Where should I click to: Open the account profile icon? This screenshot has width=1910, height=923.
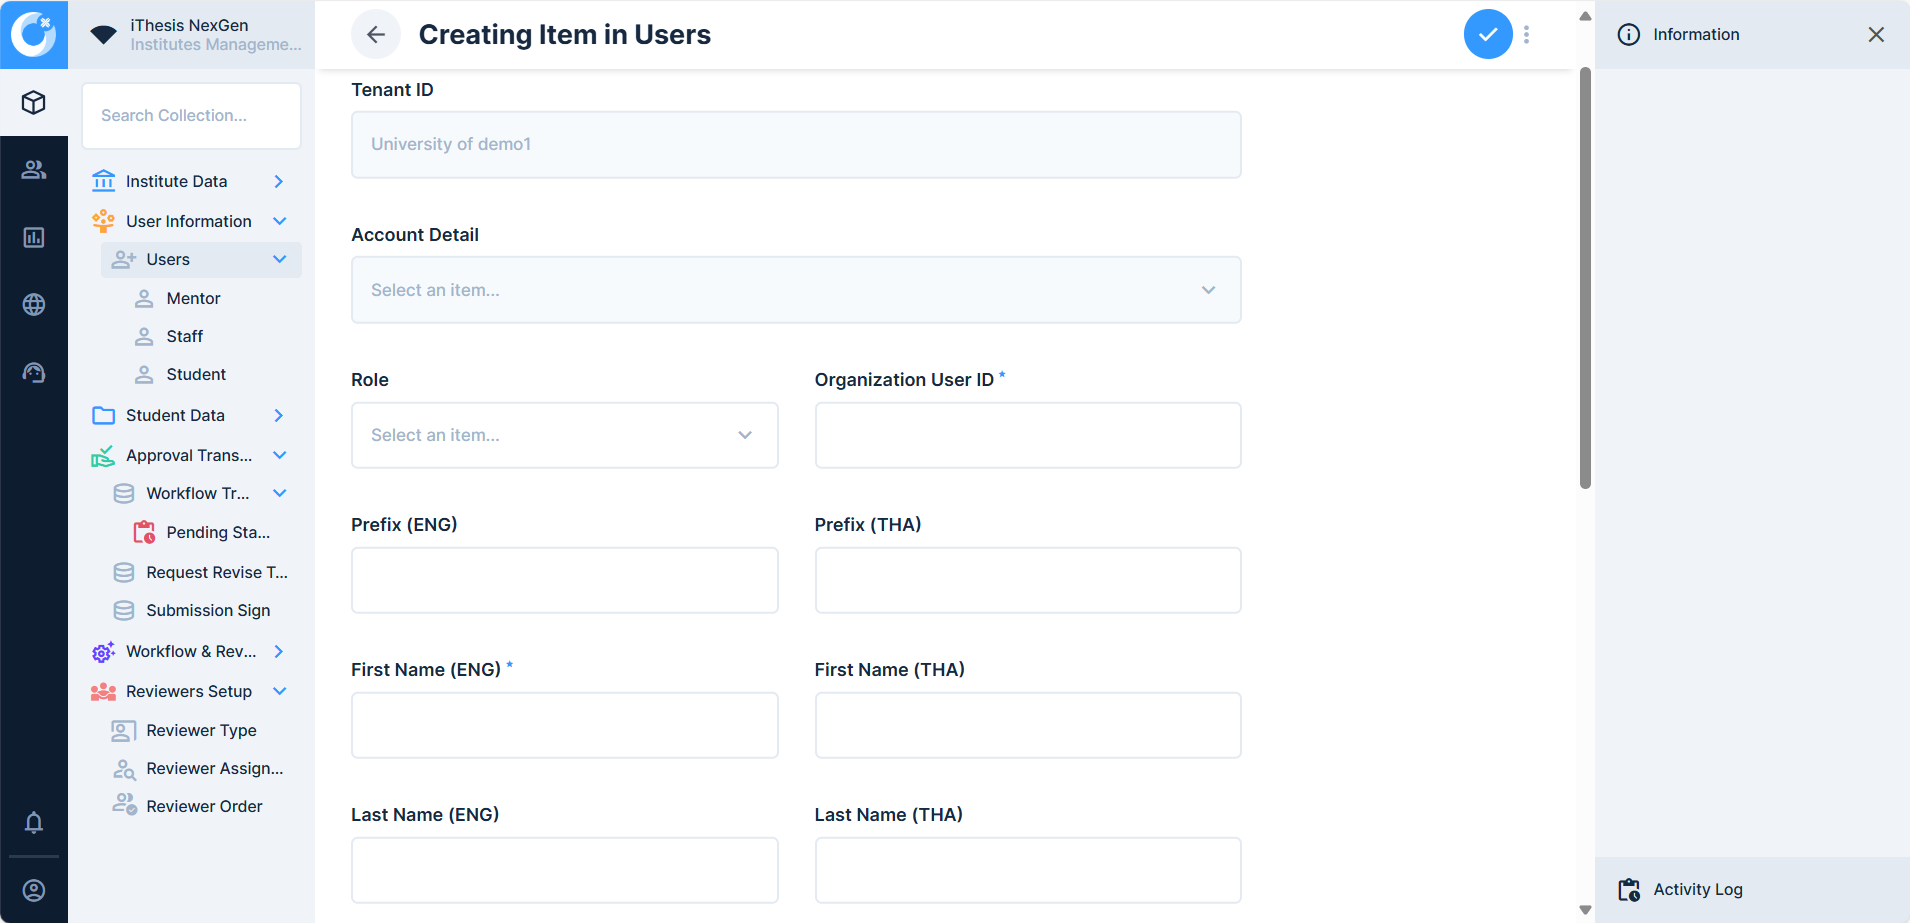34,890
